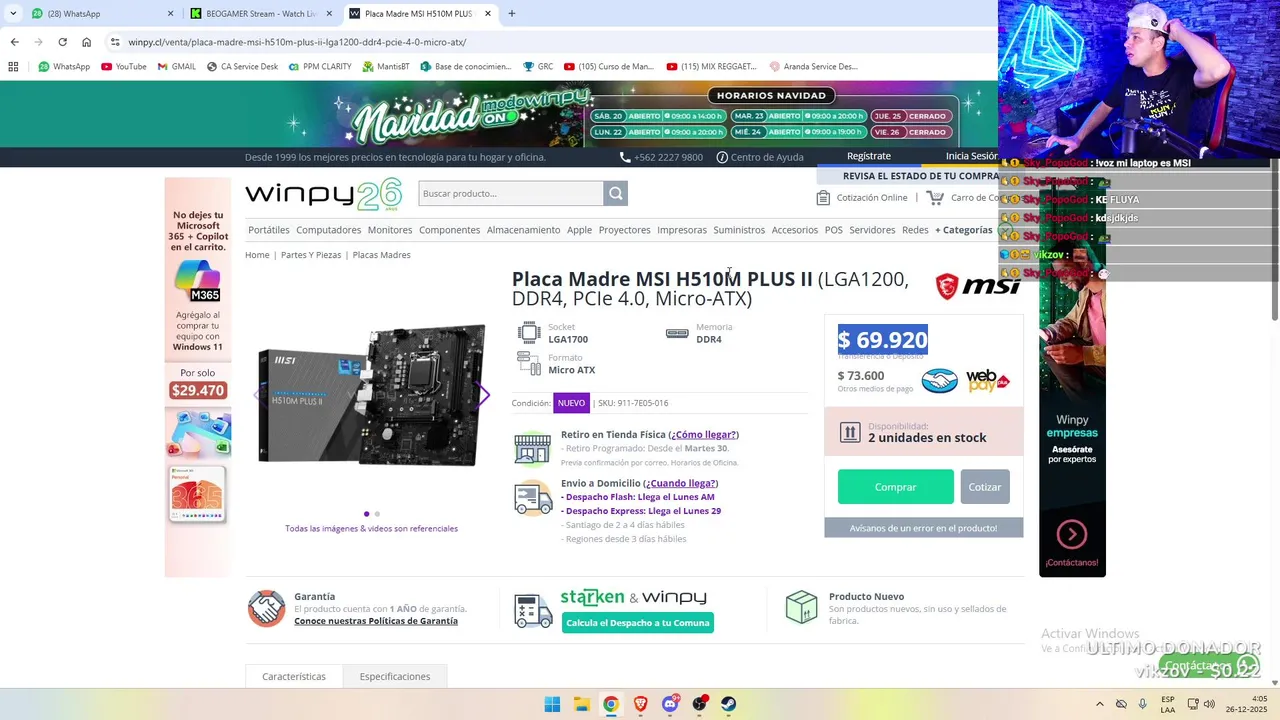Viewport: 1280px width, 720px height.
Task: Open the Impresoras category menu
Action: [682, 230]
